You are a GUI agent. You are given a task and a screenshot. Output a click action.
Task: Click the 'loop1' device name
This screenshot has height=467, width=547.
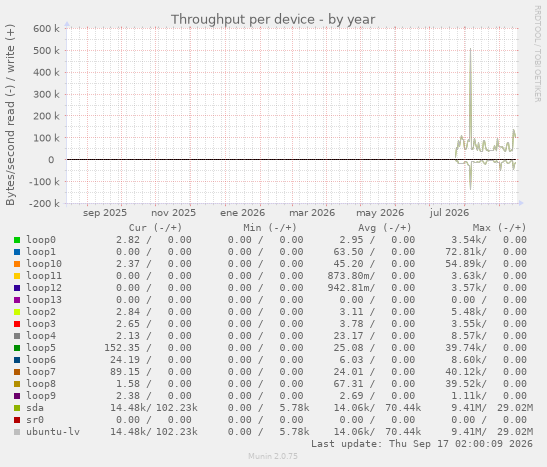(x=41, y=252)
